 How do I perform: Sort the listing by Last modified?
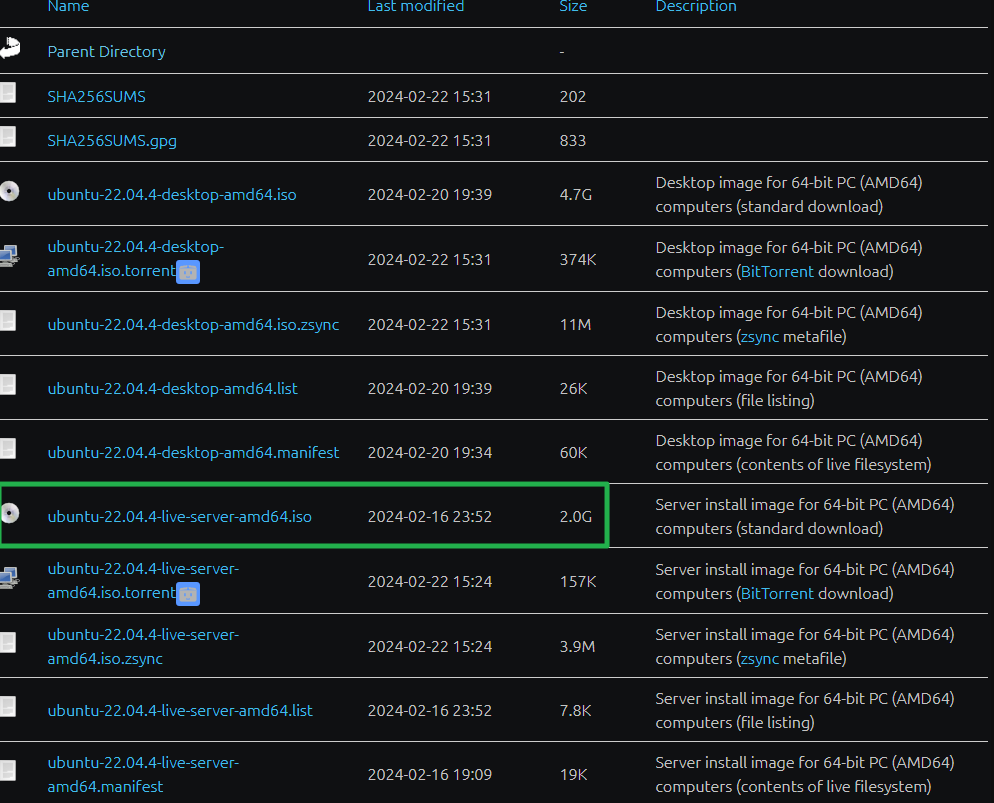pyautogui.click(x=415, y=6)
